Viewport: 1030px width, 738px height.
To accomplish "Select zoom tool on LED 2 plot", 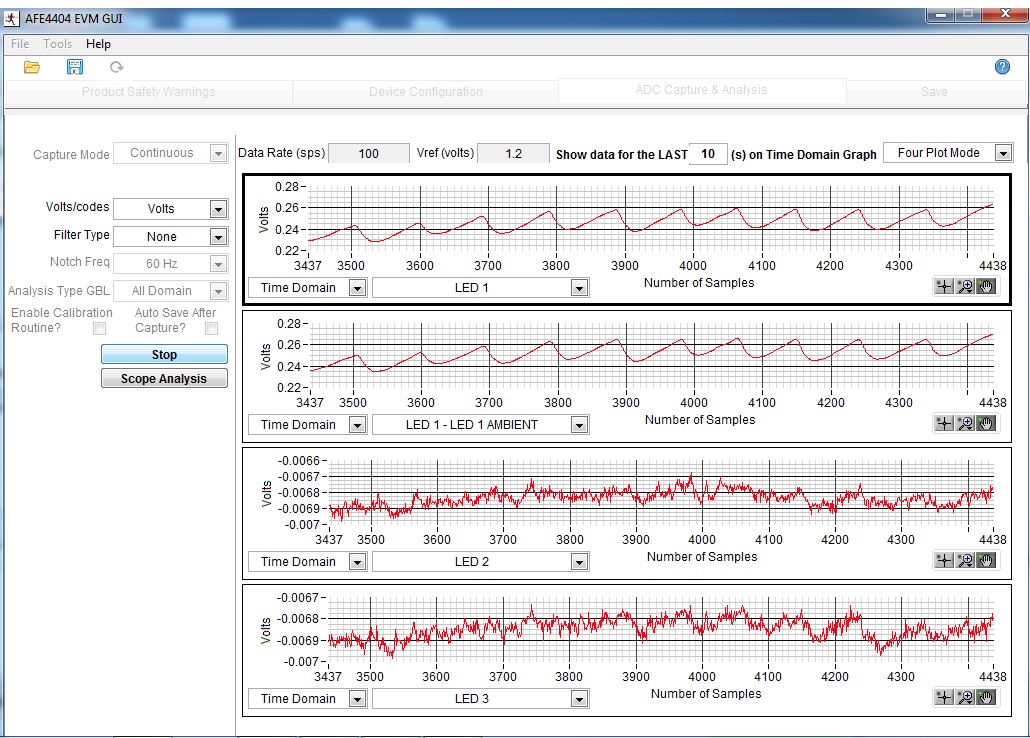I will 965,561.
